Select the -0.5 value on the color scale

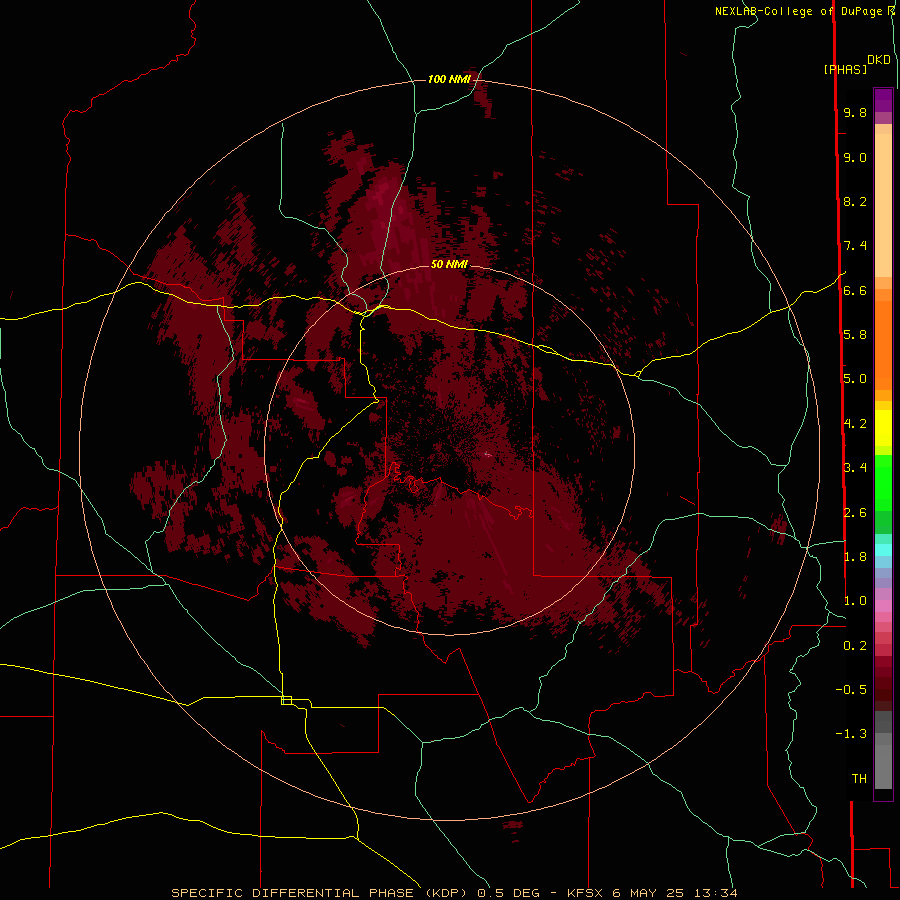point(851,690)
